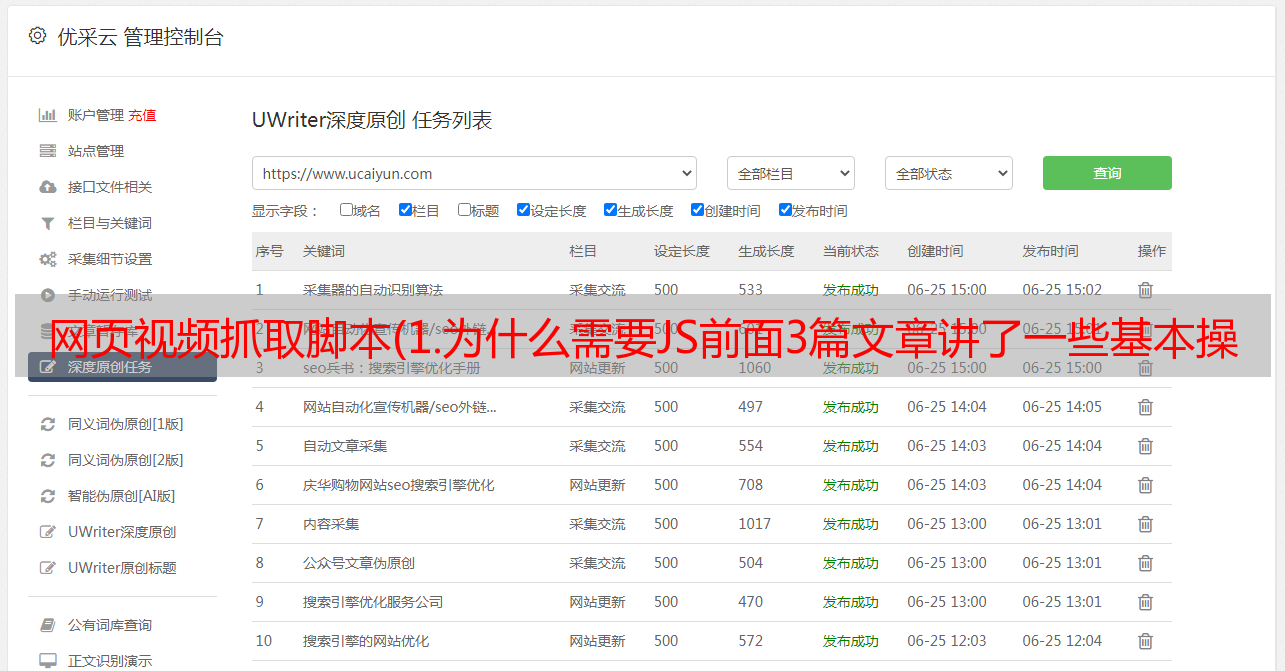Click the book icon for 公有词库查询
The image size is (1285, 671).
point(47,625)
